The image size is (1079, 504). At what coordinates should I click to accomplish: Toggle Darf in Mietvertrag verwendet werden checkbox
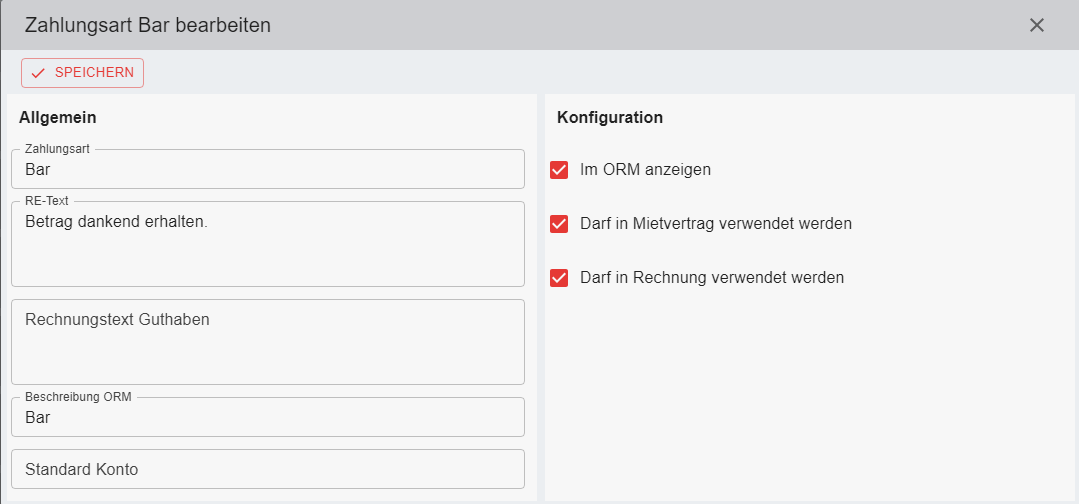pos(560,224)
